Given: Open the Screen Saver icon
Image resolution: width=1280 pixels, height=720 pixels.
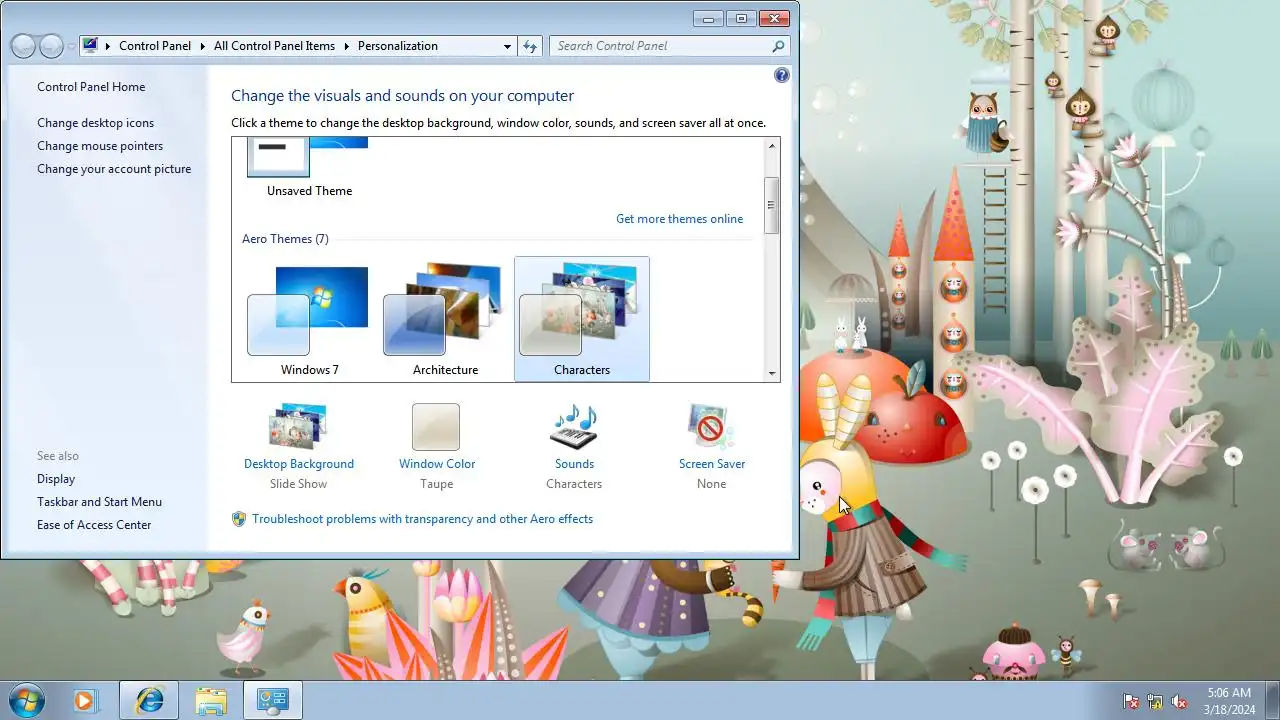Looking at the screenshot, I should (x=711, y=426).
